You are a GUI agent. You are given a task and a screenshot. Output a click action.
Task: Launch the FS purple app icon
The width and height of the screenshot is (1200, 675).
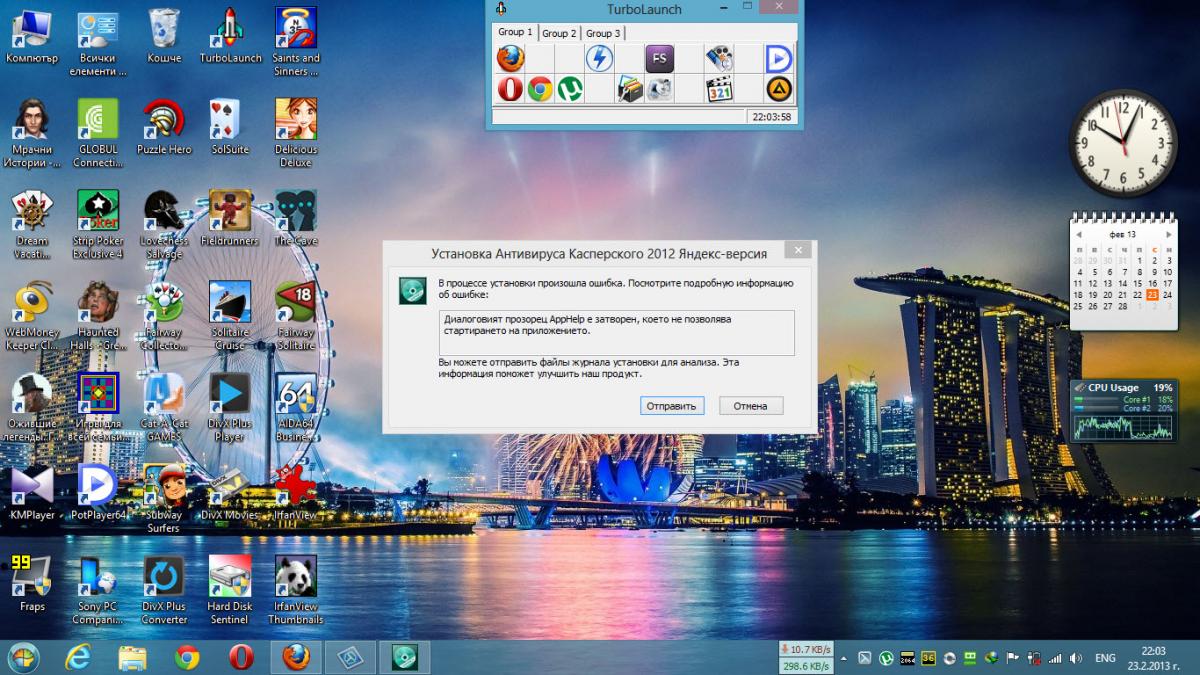[x=659, y=58]
